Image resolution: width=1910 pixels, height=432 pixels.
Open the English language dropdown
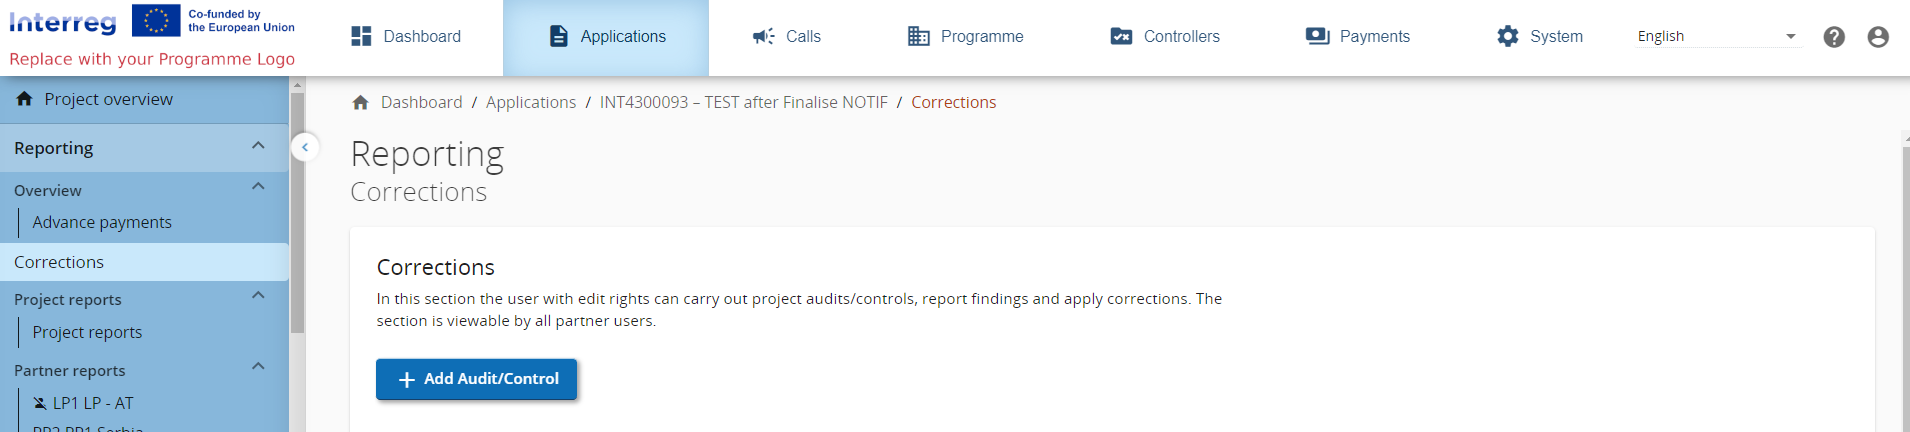[x=1716, y=37]
